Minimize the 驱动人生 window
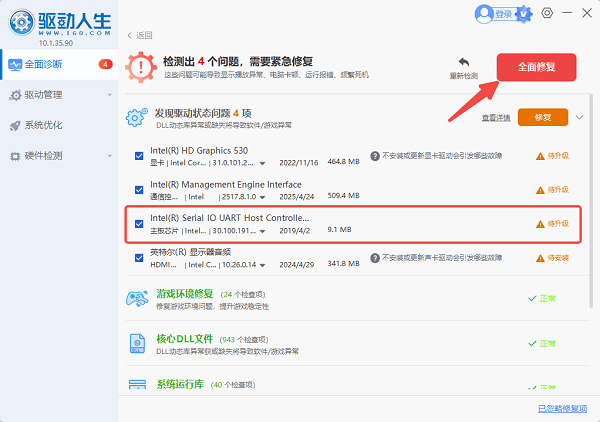Image resolution: width=600 pixels, height=422 pixels. (567, 13)
